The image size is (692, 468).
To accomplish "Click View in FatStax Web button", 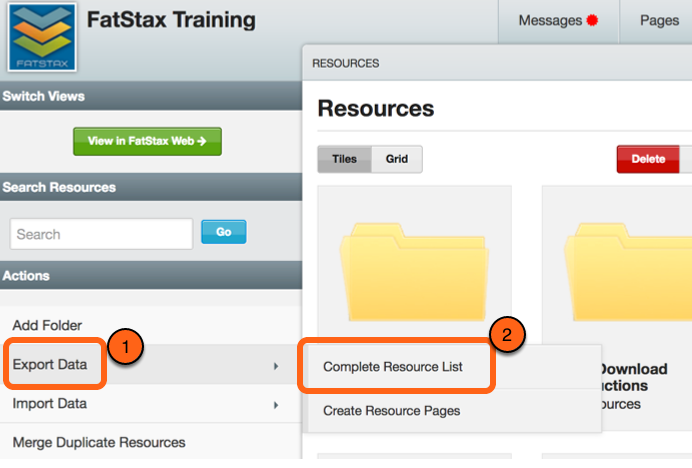I will pos(147,141).
